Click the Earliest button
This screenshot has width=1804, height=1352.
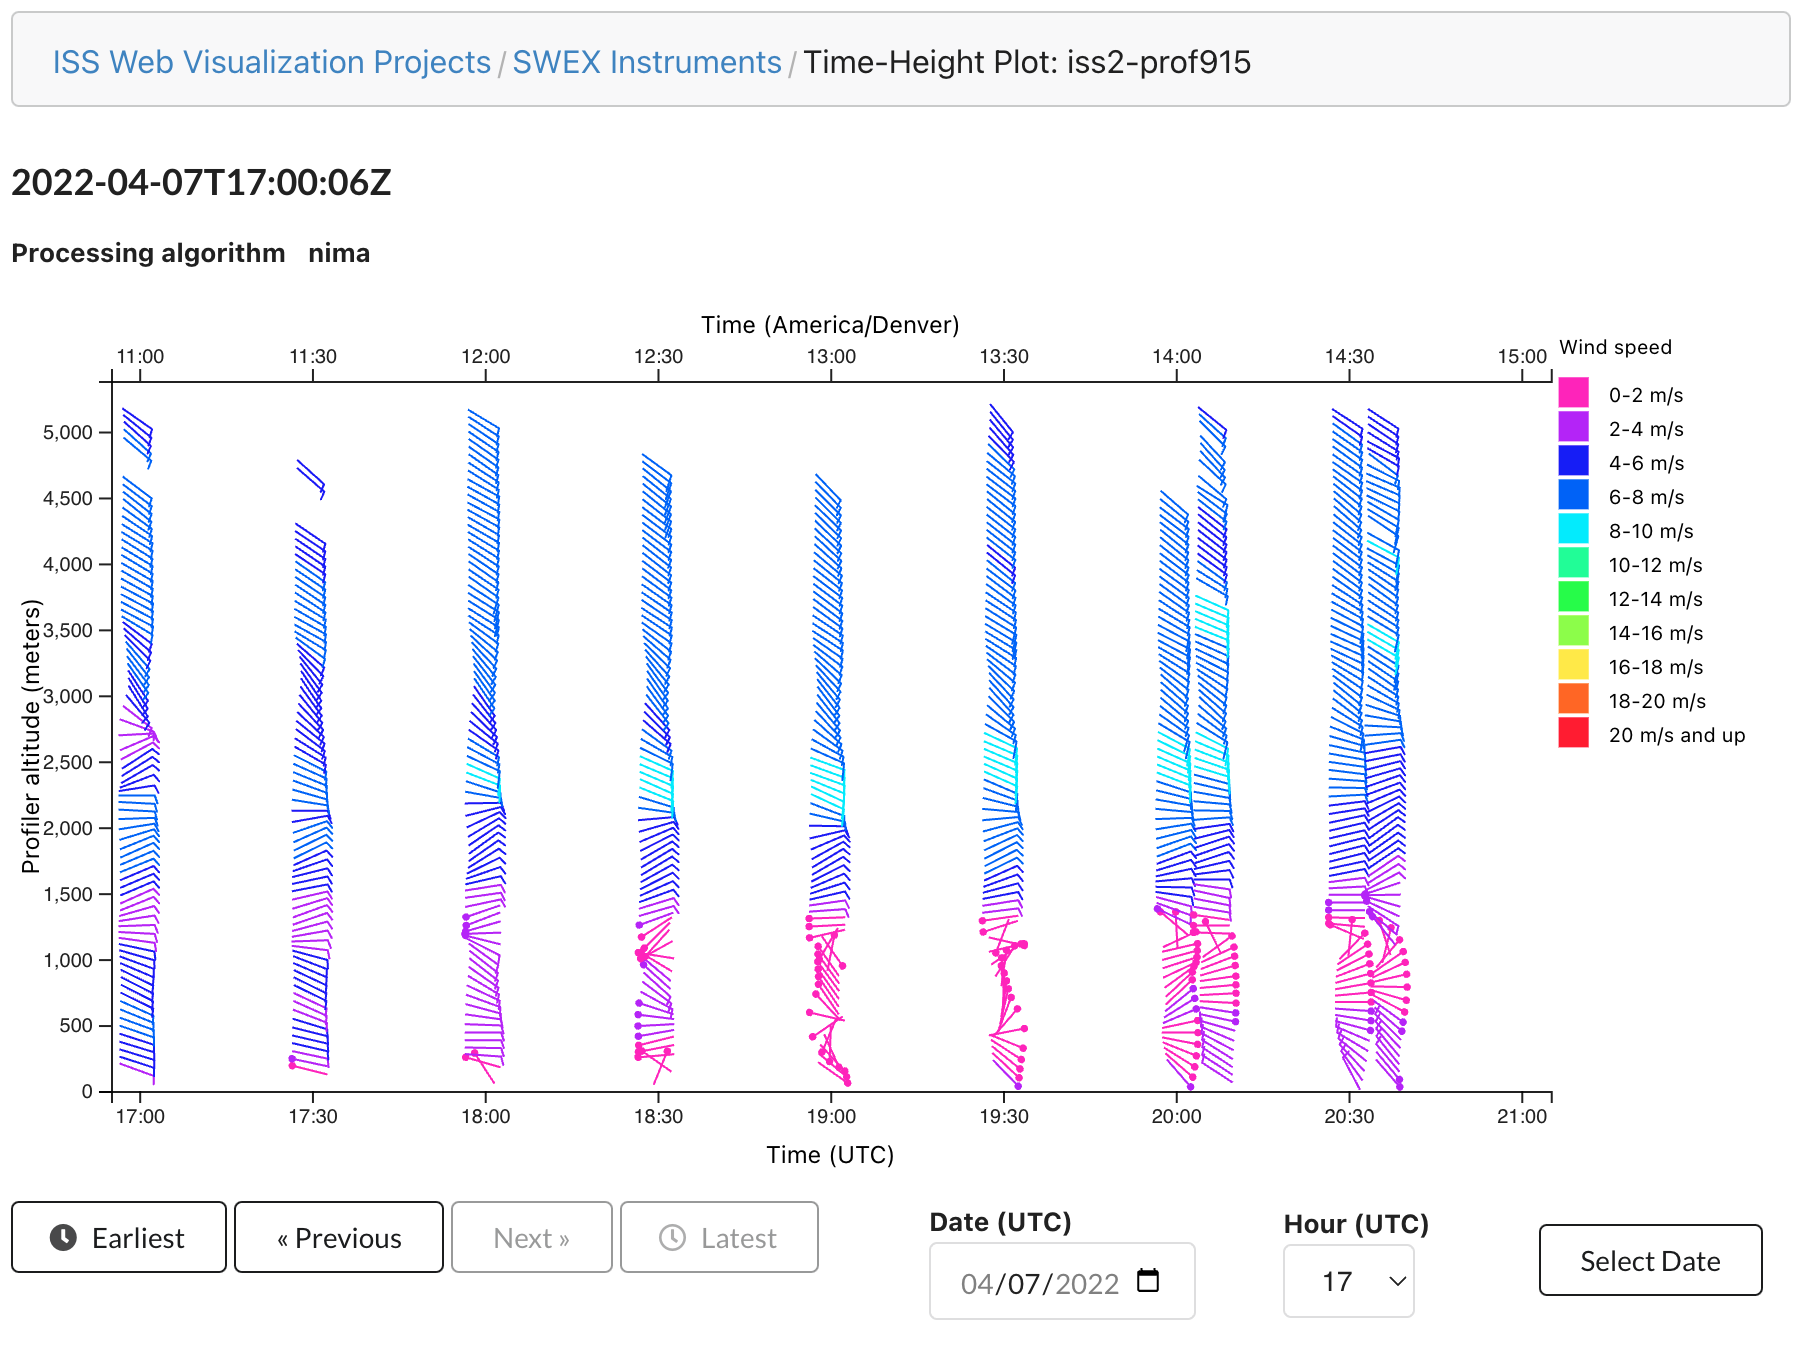click(119, 1238)
